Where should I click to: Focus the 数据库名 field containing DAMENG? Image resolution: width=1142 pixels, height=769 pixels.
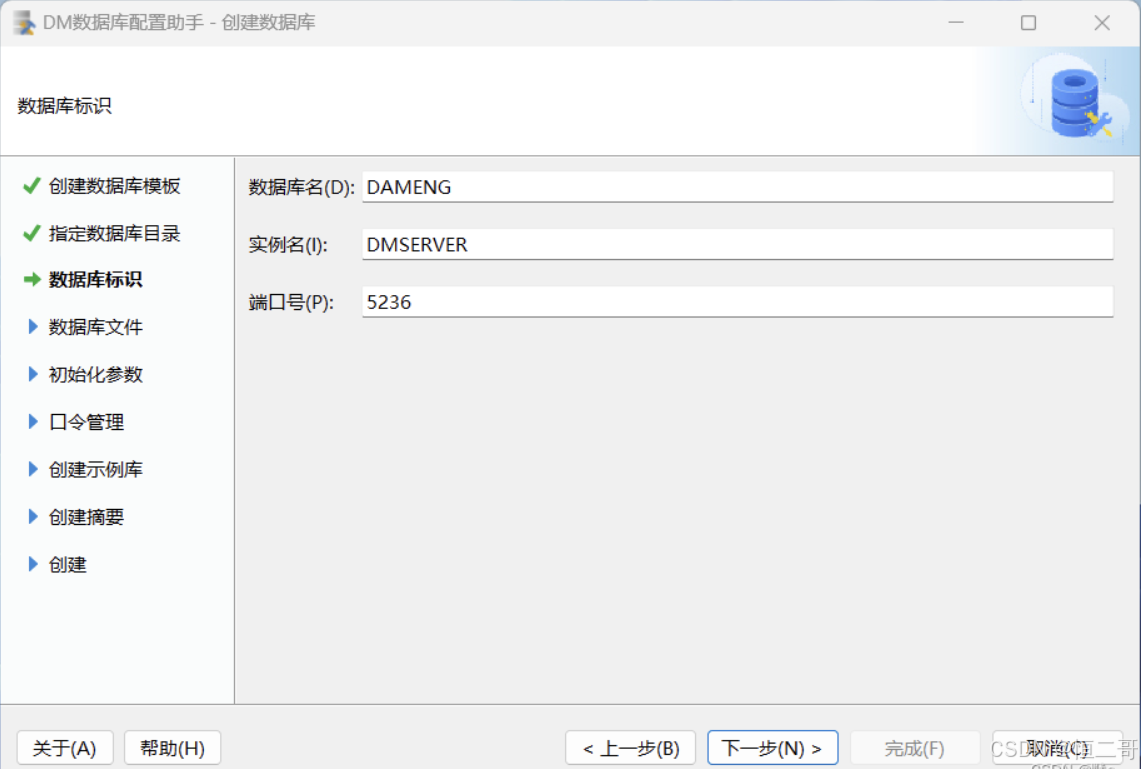click(x=737, y=187)
